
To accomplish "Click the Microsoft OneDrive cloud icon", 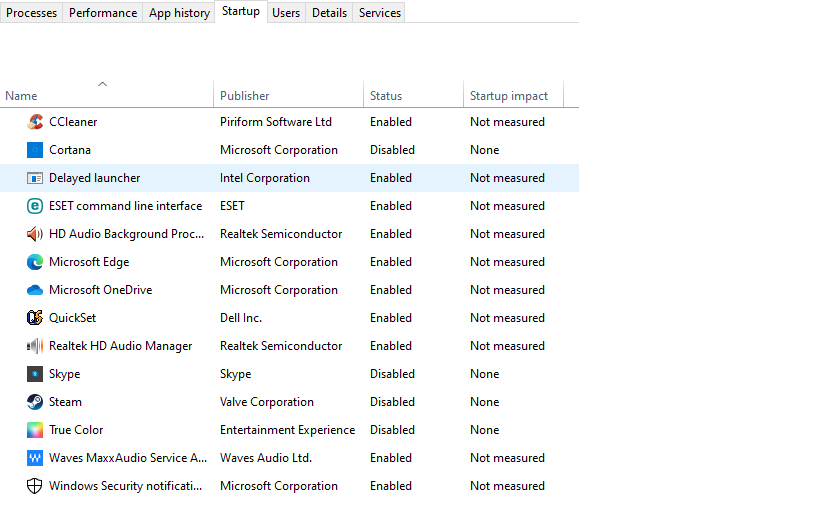I will click(35, 290).
